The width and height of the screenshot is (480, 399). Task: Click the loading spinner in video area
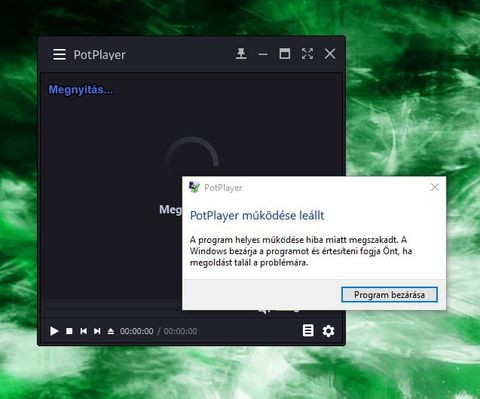pos(192,157)
